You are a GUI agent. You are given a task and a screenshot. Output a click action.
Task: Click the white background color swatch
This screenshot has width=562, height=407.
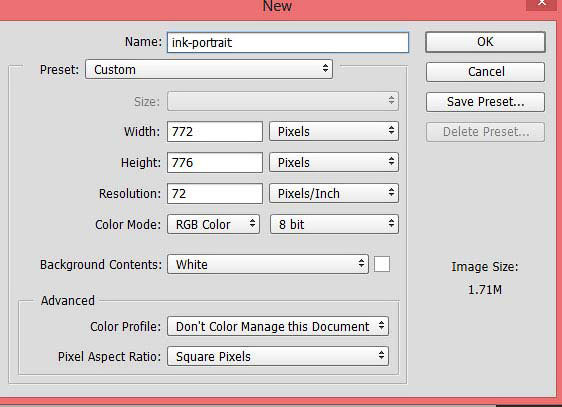pos(382,264)
